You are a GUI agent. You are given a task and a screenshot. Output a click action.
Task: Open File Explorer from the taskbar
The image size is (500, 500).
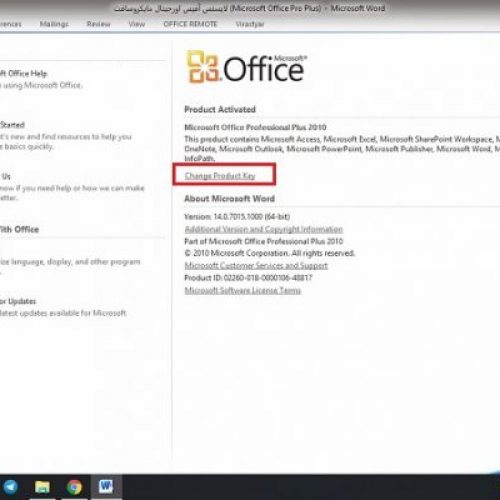42,487
